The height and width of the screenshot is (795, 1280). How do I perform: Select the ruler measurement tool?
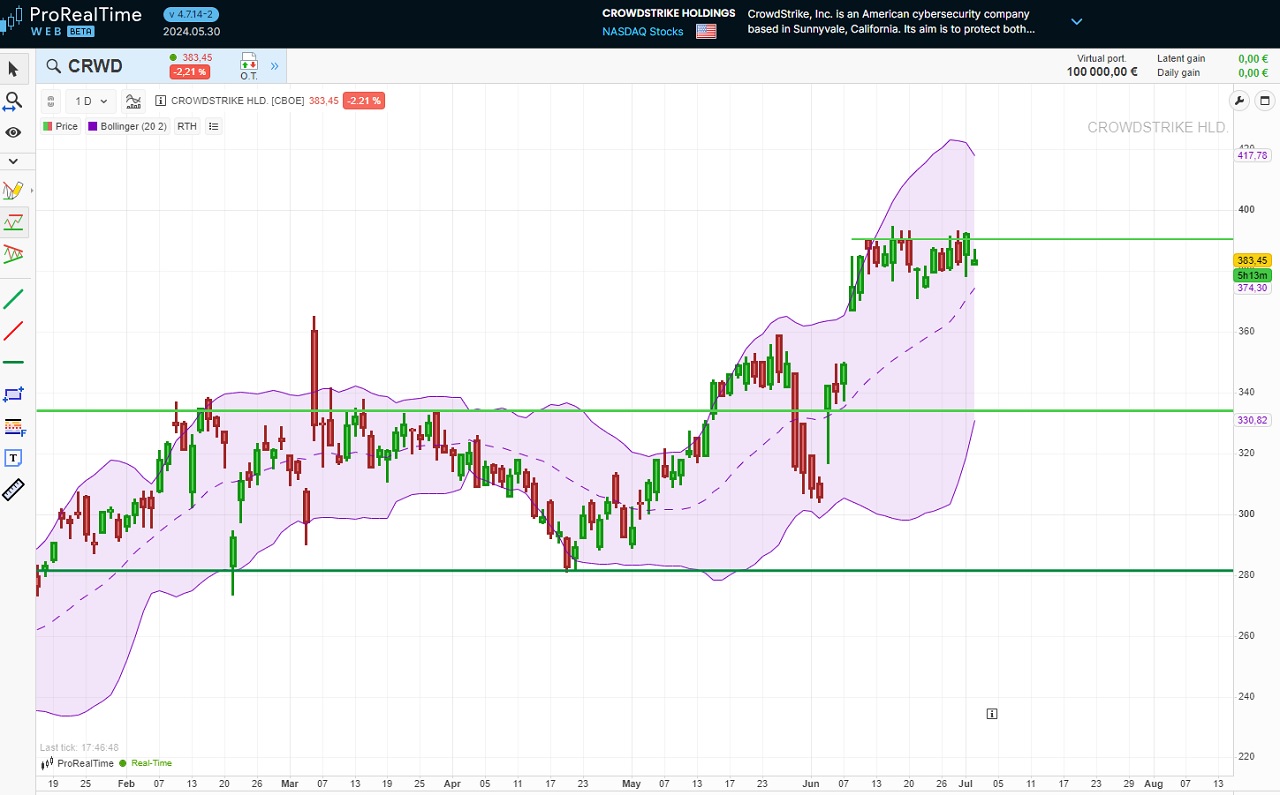13,490
